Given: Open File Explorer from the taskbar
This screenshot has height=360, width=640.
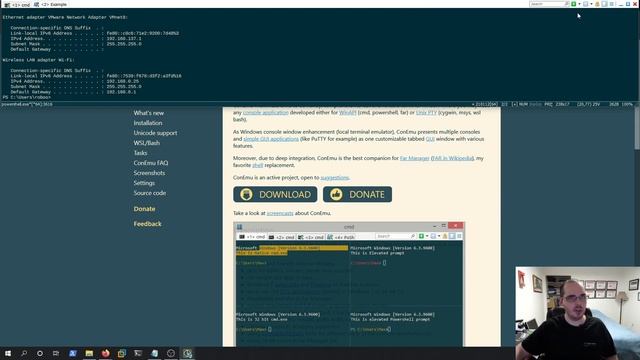Looking at the screenshot, I should click(89, 353).
